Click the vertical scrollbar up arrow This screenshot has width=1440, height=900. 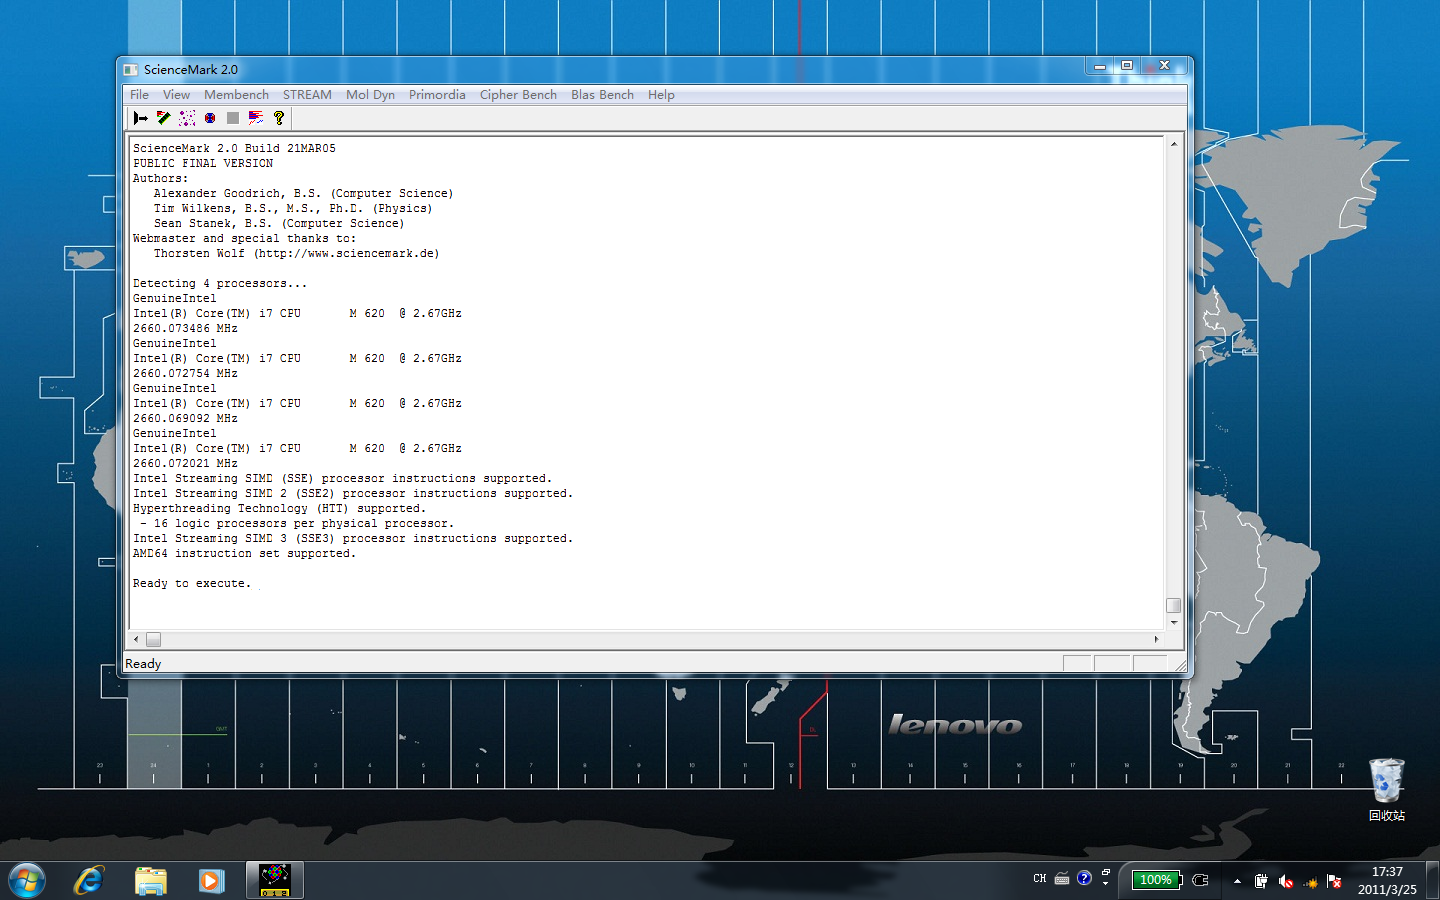[1173, 144]
